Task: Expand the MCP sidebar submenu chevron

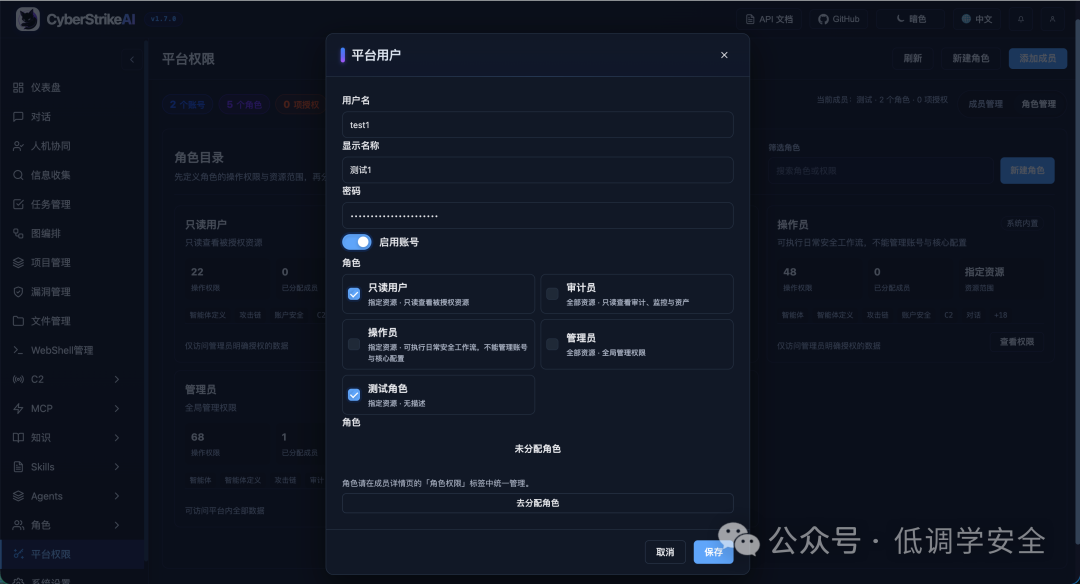Action: 116,408
